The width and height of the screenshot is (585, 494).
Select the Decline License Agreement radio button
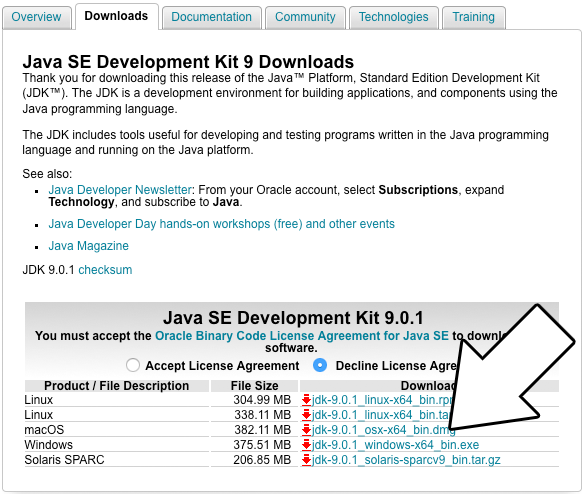pyautogui.click(x=320, y=365)
